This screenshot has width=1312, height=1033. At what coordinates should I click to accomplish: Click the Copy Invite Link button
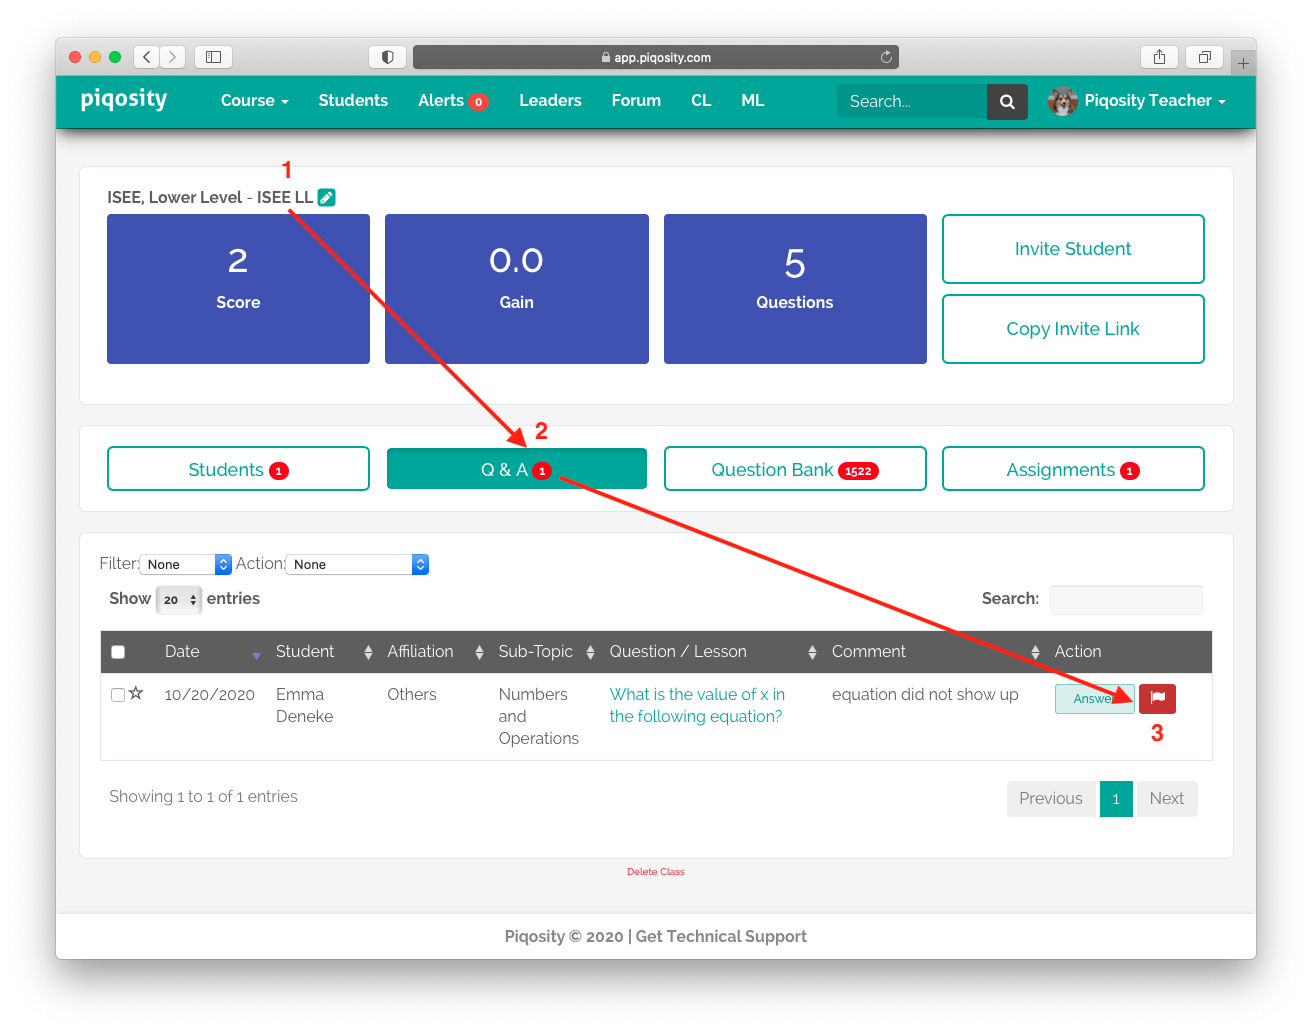(1073, 329)
